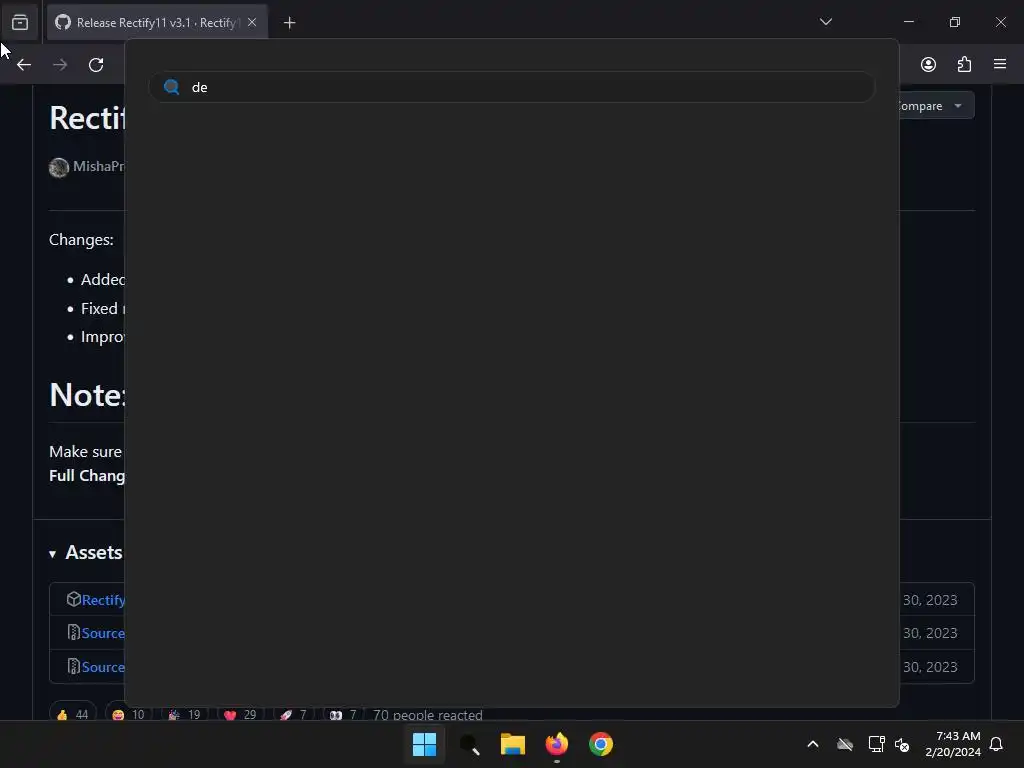1024x768 pixels.
Task: Open Firefox View (recent browsing) icon
Action: tap(20, 23)
